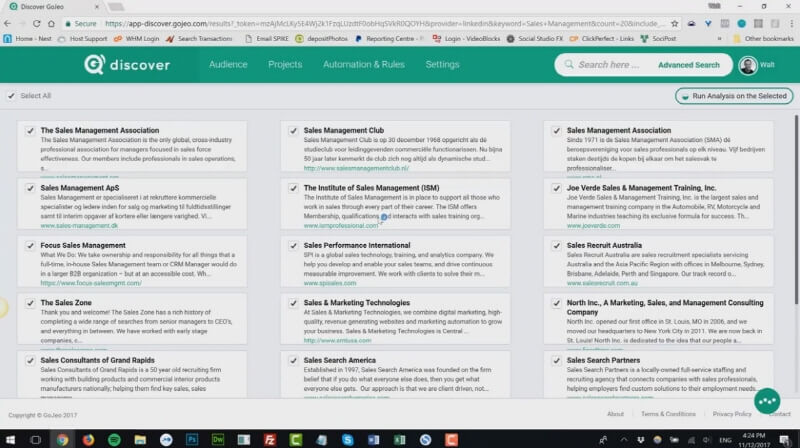Uncheck Sales Management Club checkbox
Viewport: 800px width, 448px height.
[293, 131]
